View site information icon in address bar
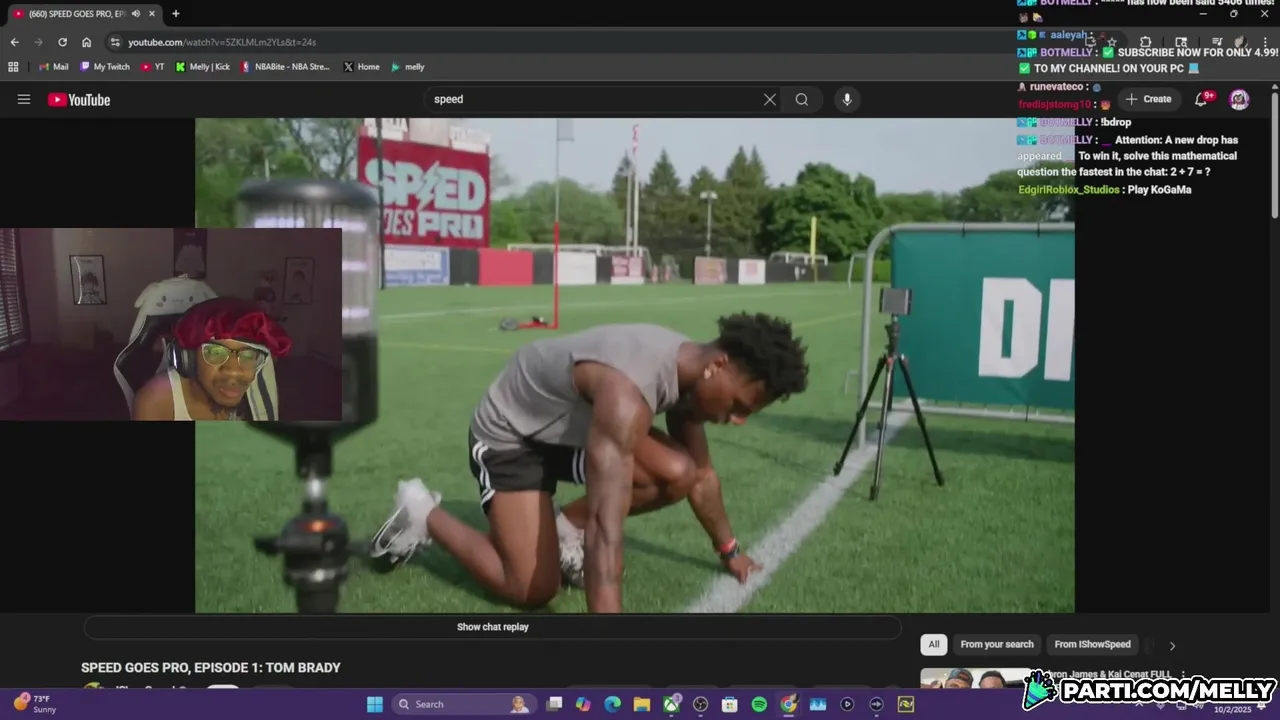Image resolution: width=1280 pixels, height=720 pixels. (x=115, y=42)
